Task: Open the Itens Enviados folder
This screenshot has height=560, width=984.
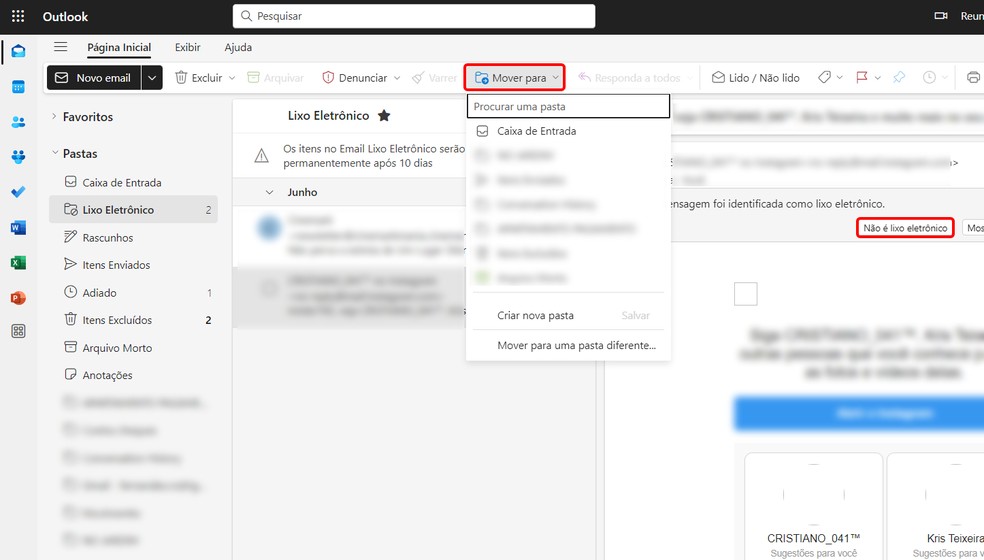Action: tap(133, 265)
